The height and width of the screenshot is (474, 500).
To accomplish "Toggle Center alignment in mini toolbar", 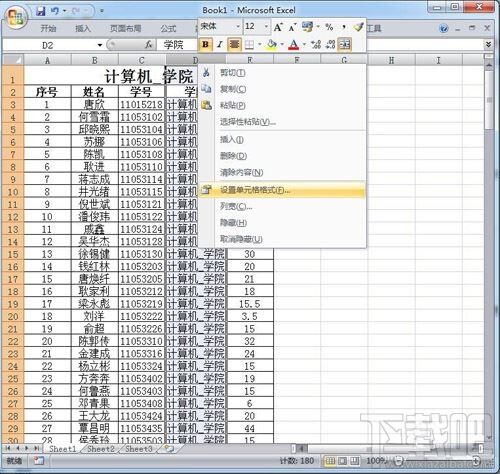I will (234, 44).
